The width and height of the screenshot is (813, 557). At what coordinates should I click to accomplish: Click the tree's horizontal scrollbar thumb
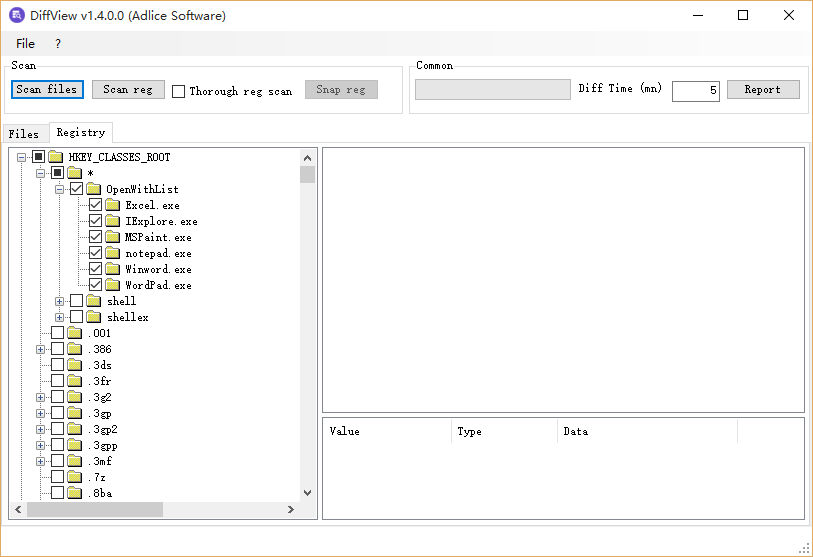pyautogui.click(x=95, y=509)
